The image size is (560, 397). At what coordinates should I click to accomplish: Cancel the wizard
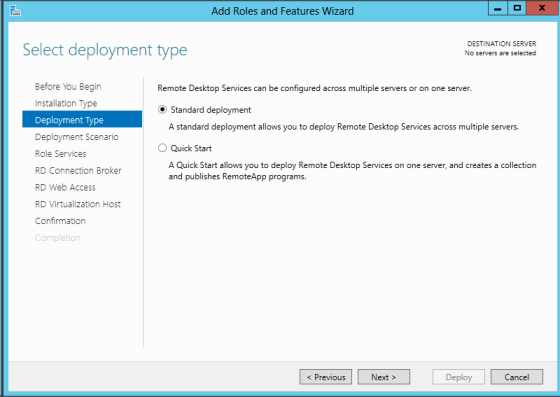tap(517, 377)
